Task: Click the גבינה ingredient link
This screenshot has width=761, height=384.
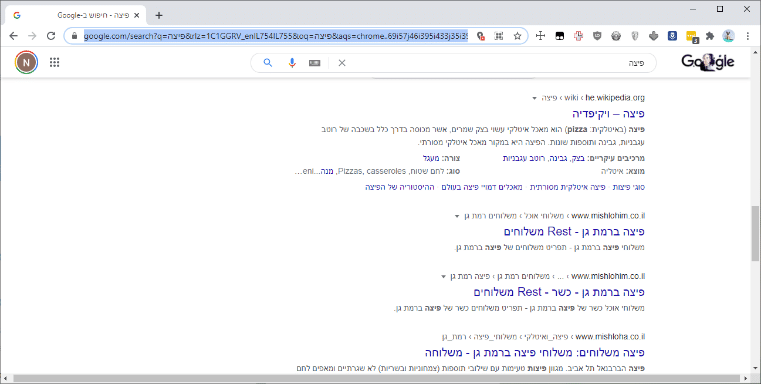Action: (x=558, y=158)
